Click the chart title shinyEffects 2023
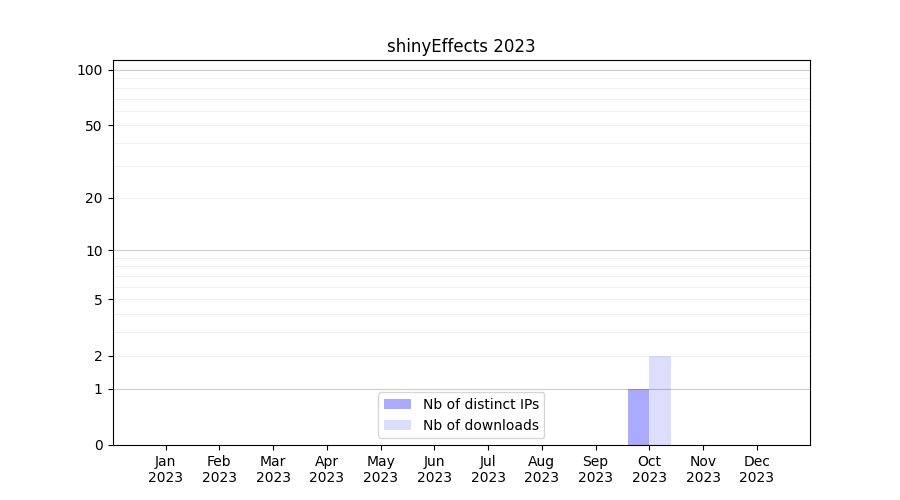Viewport: 900px width, 500px height. point(461,46)
